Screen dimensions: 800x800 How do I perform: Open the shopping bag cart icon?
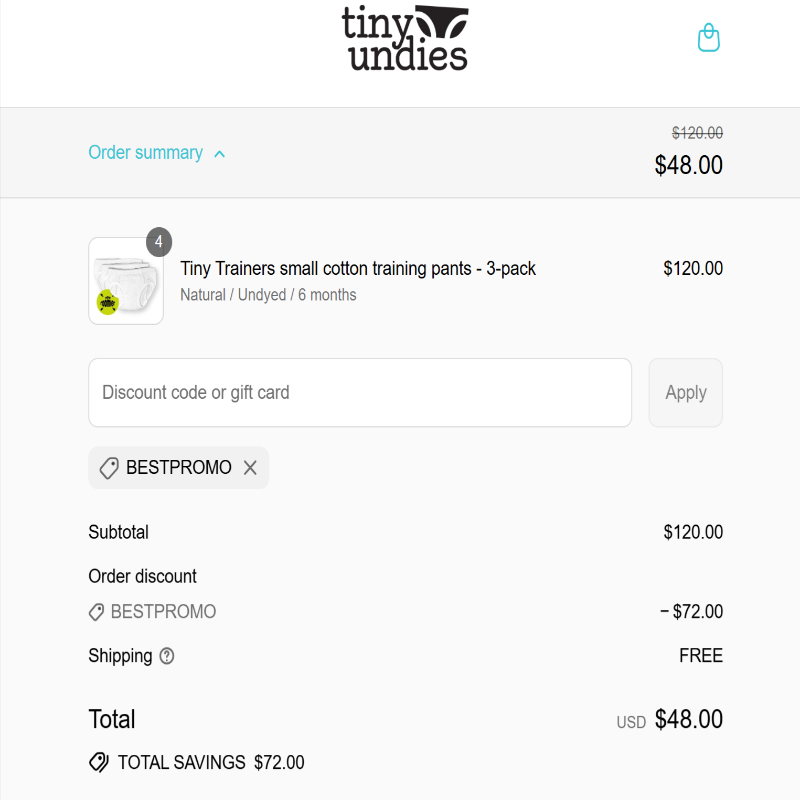tap(708, 37)
